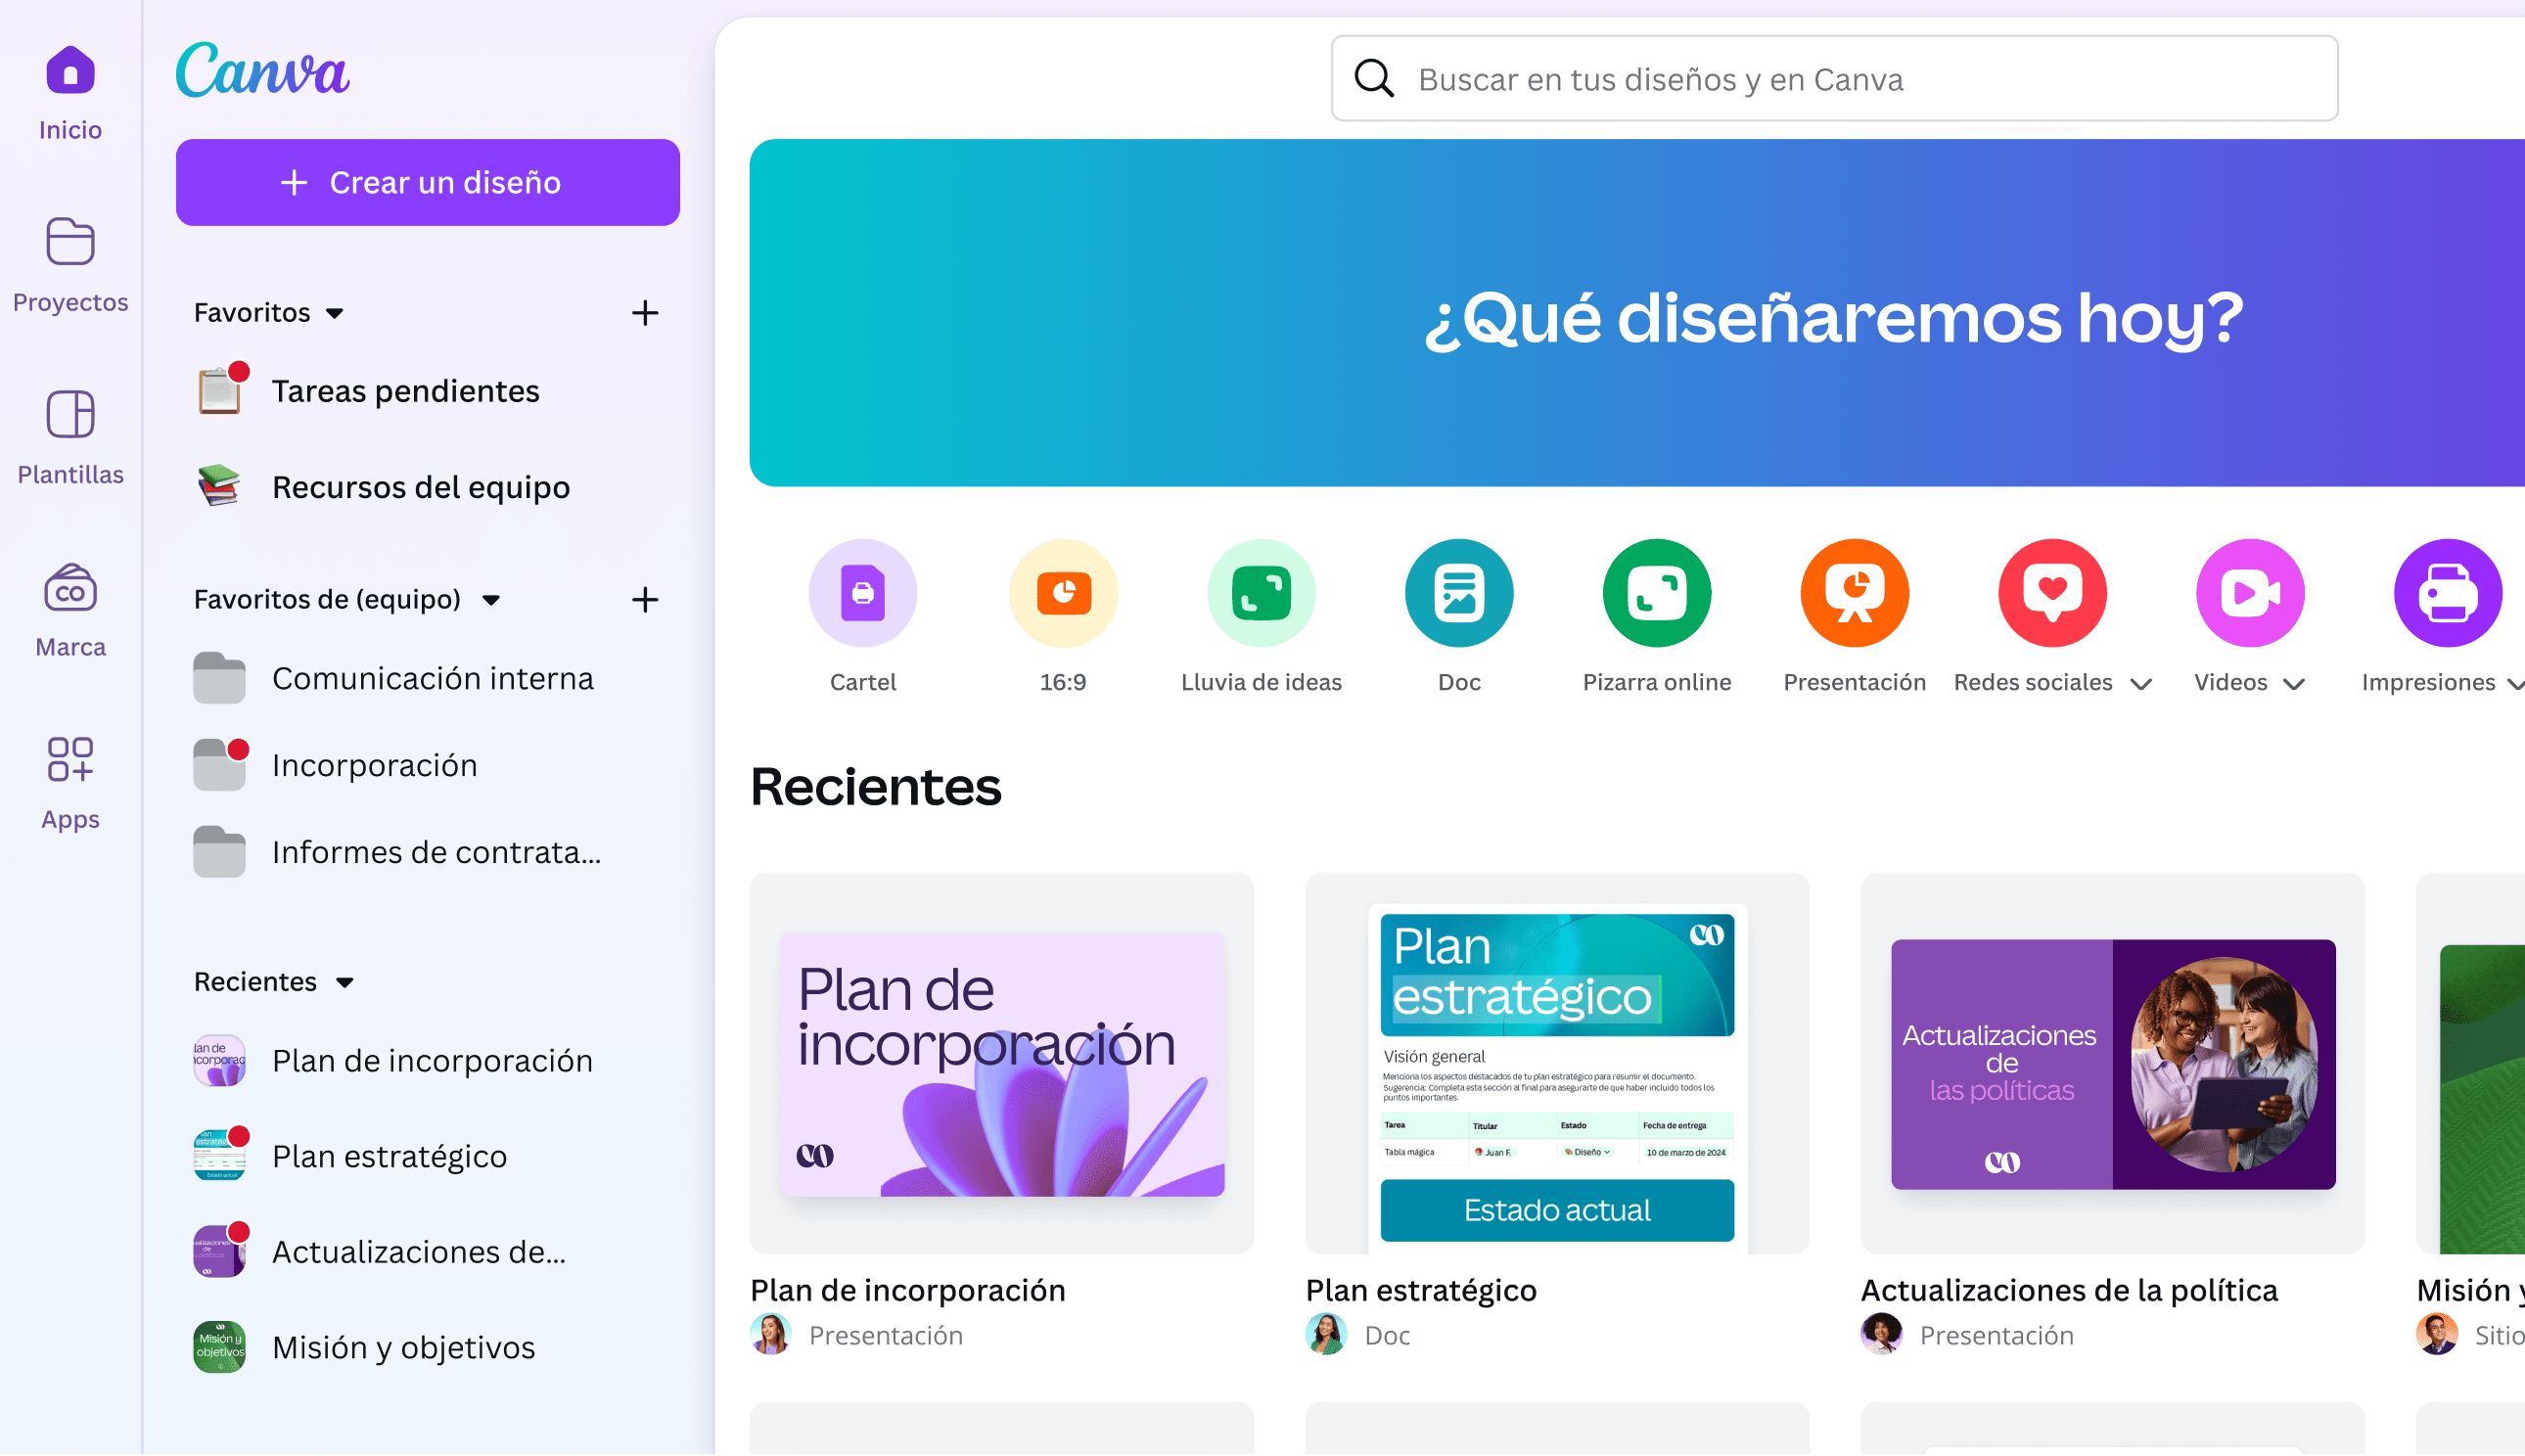Click Actualizaciones de la política card title
Image resolution: width=2525 pixels, height=1456 pixels.
tap(2070, 1290)
